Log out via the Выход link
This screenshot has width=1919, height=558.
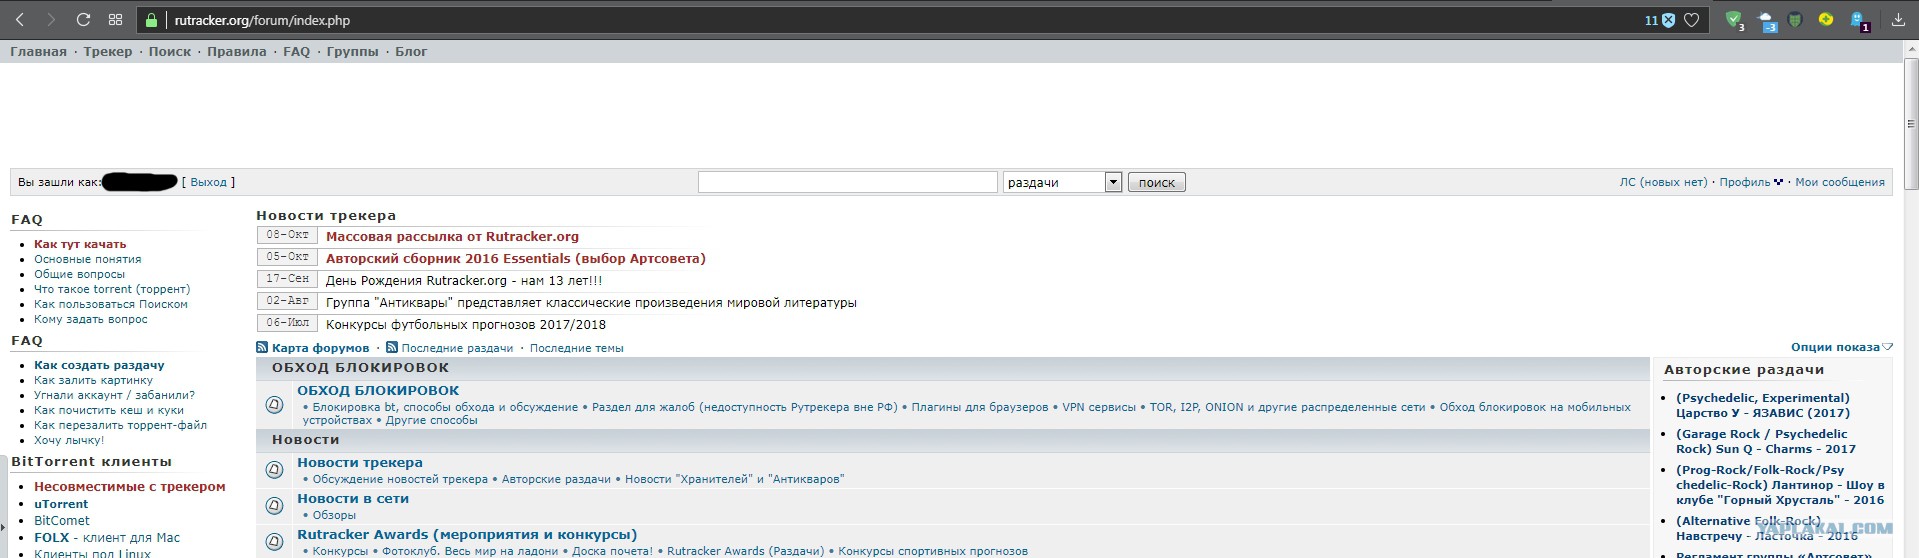[208, 182]
